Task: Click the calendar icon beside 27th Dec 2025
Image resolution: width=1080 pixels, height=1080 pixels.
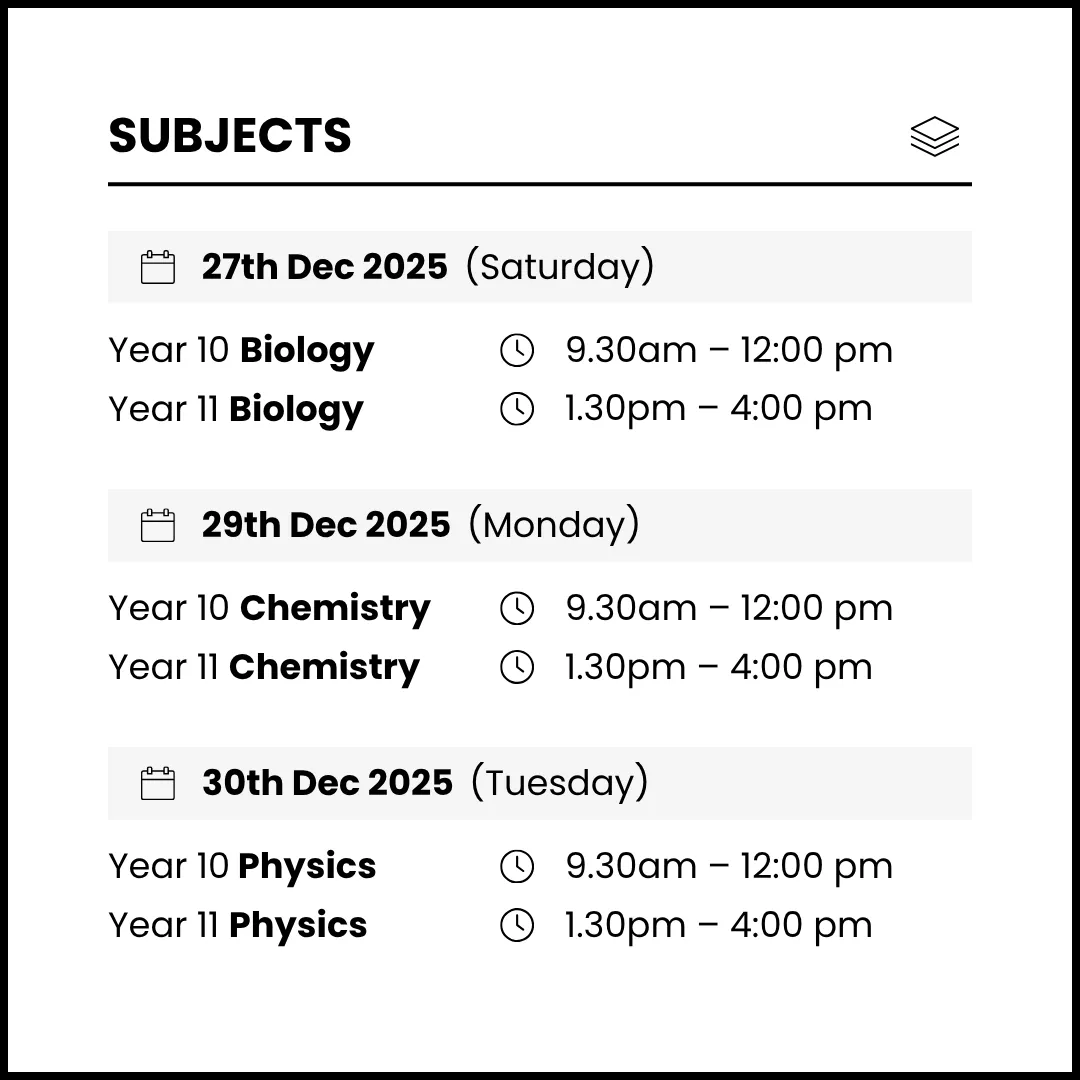Action: coord(158,267)
